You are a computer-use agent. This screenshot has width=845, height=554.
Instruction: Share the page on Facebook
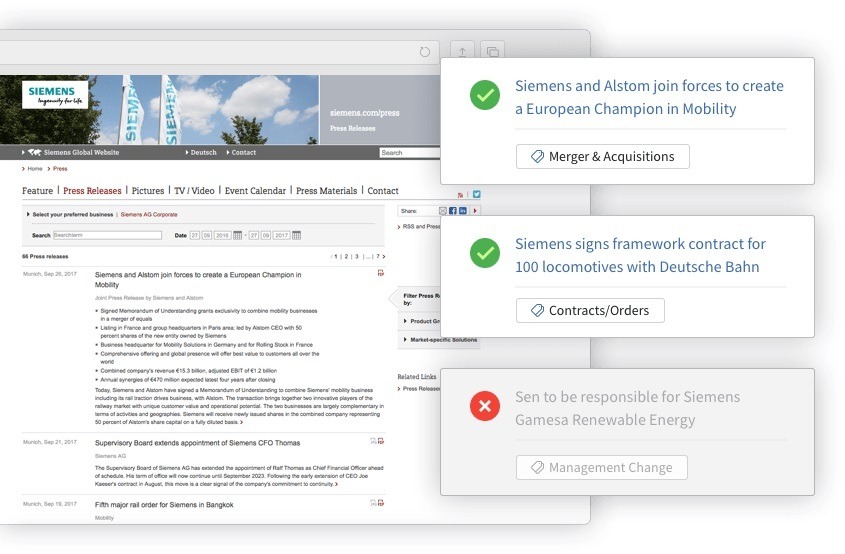[453, 211]
